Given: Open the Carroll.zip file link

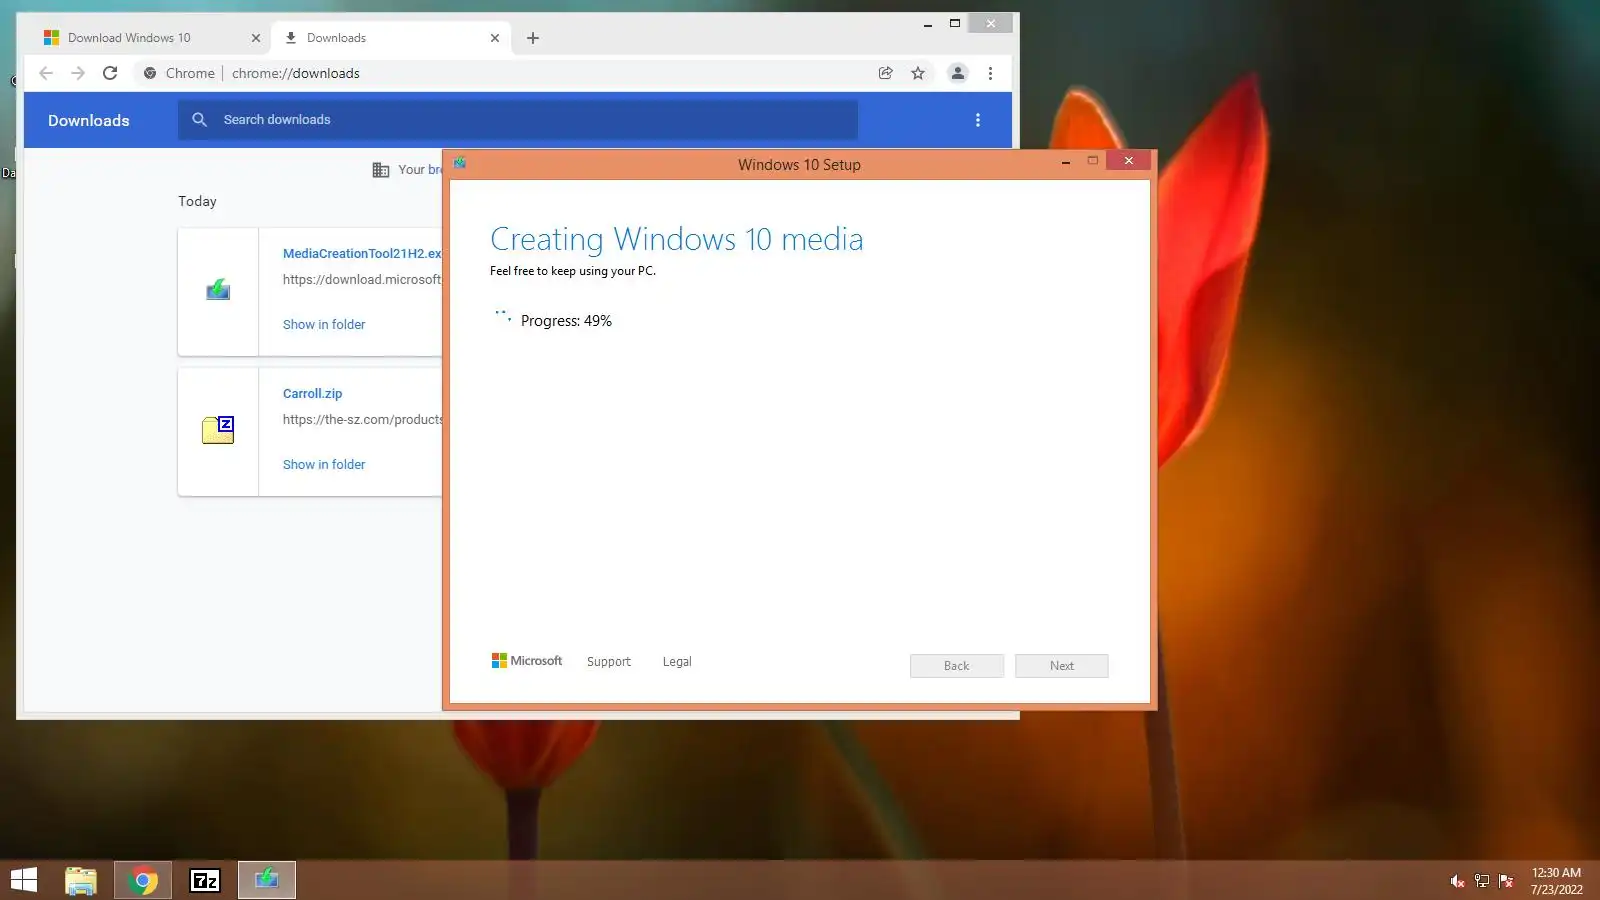Looking at the screenshot, I should point(312,394).
